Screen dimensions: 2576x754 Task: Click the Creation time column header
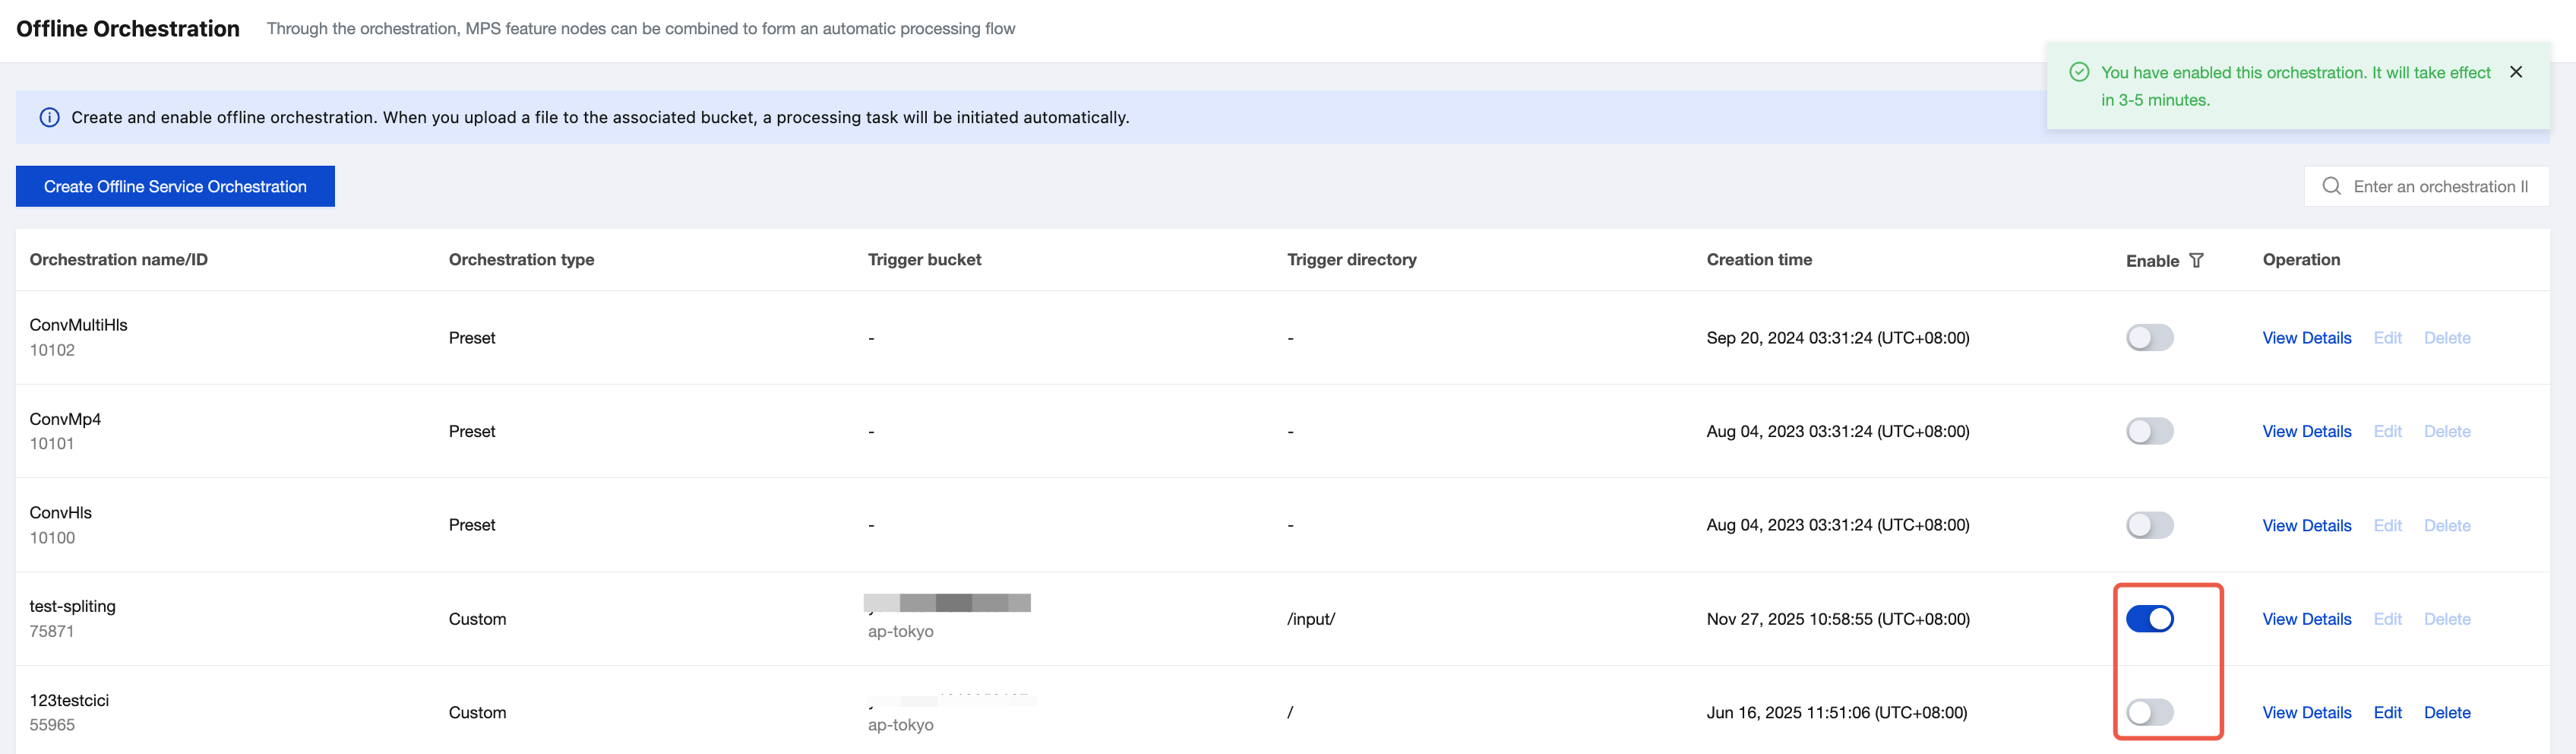click(x=1758, y=260)
